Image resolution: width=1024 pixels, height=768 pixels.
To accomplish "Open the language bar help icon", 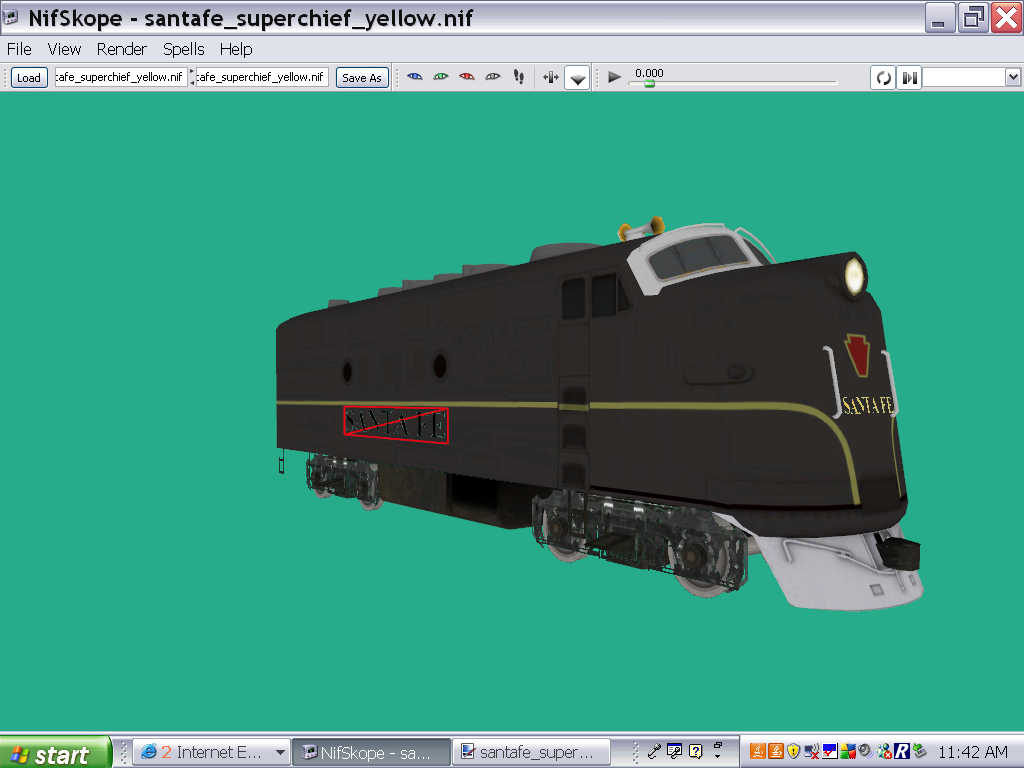I will (696, 752).
